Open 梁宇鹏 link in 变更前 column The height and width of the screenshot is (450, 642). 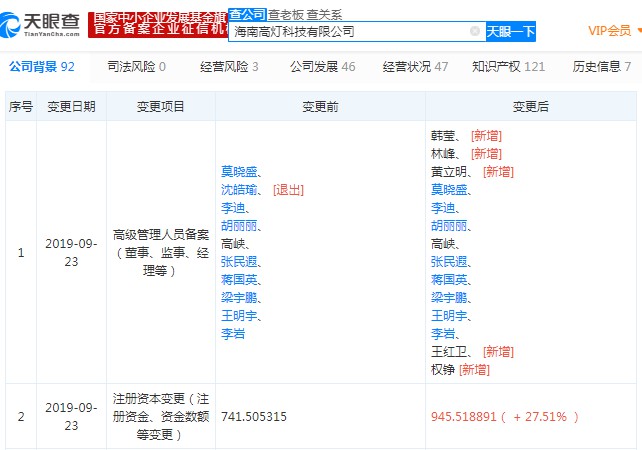(x=239, y=298)
